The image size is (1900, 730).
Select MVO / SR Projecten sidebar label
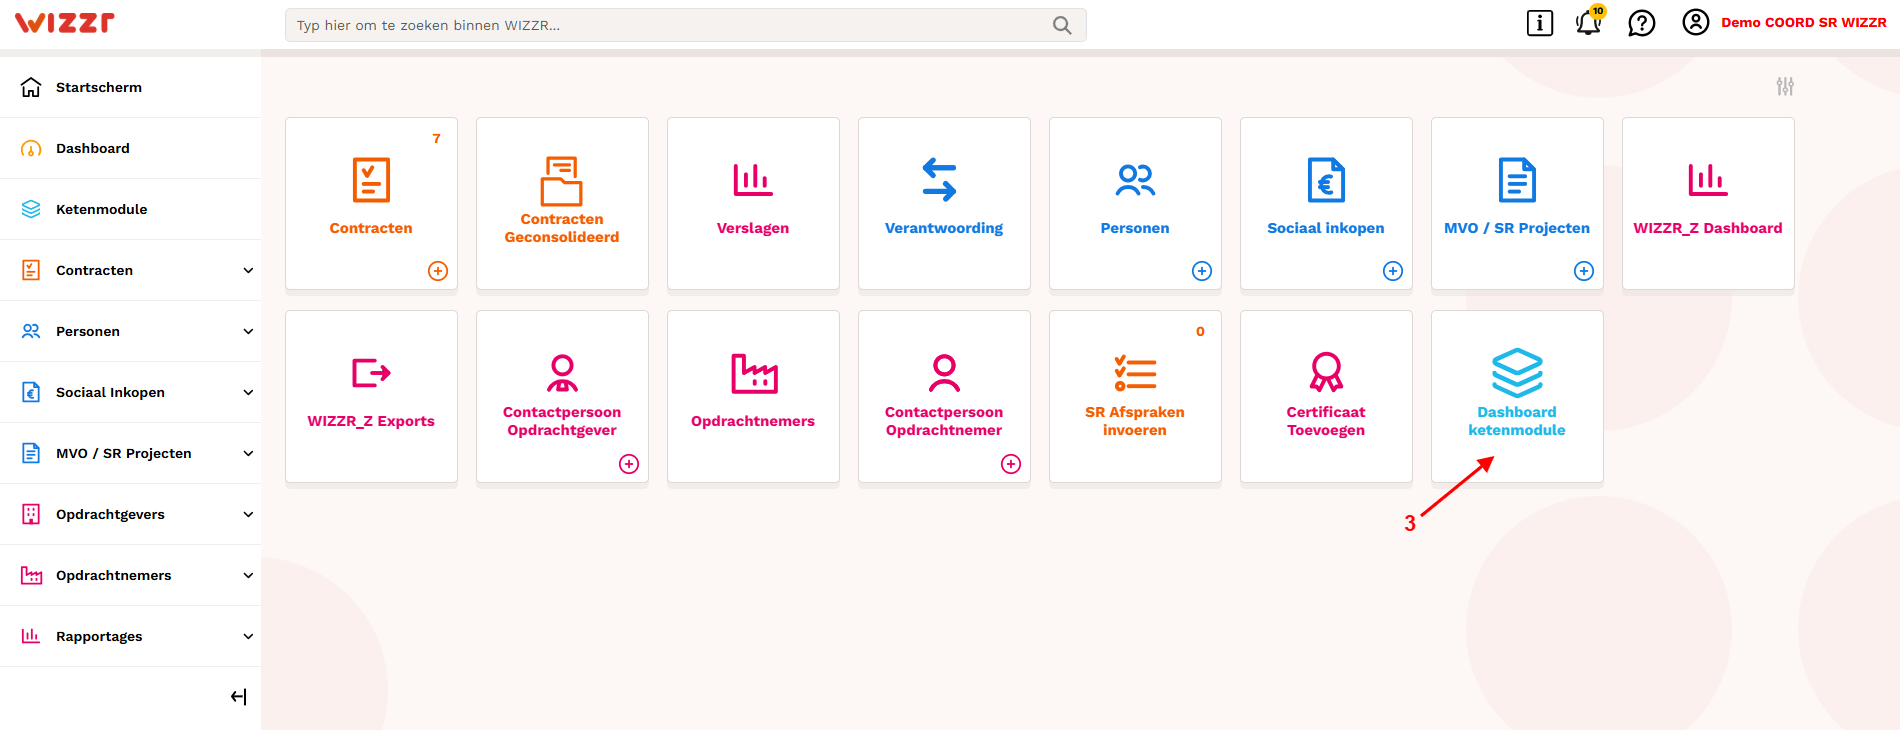tap(124, 453)
